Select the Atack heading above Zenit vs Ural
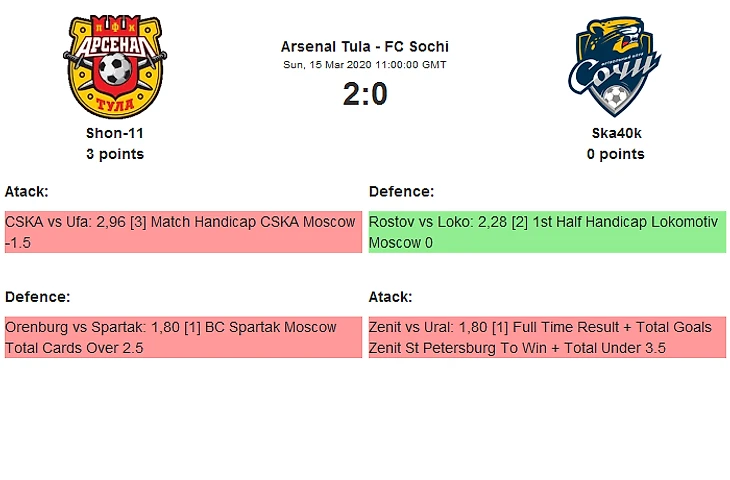Screen dimensions: 730x480 (x=391, y=297)
